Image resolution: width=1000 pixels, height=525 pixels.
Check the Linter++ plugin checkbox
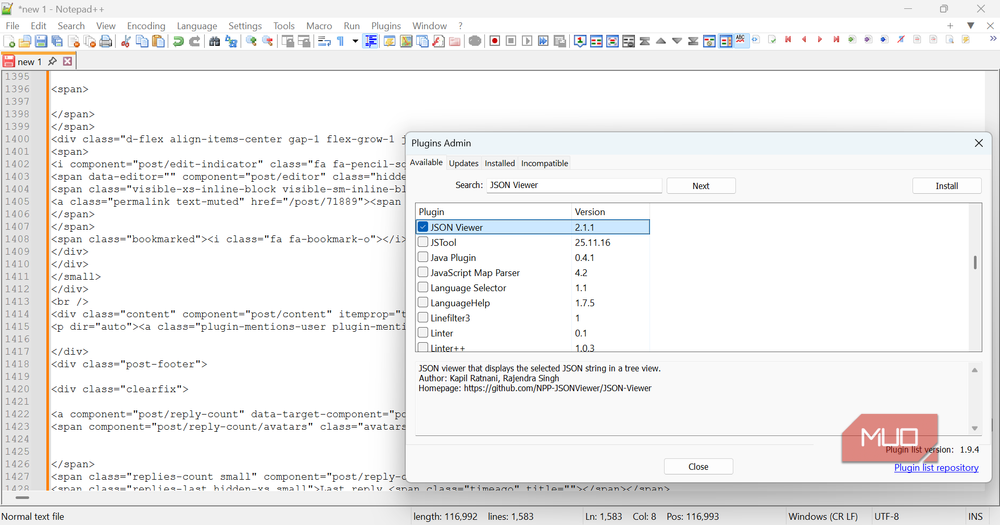pyautogui.click(x=423, y=348)
